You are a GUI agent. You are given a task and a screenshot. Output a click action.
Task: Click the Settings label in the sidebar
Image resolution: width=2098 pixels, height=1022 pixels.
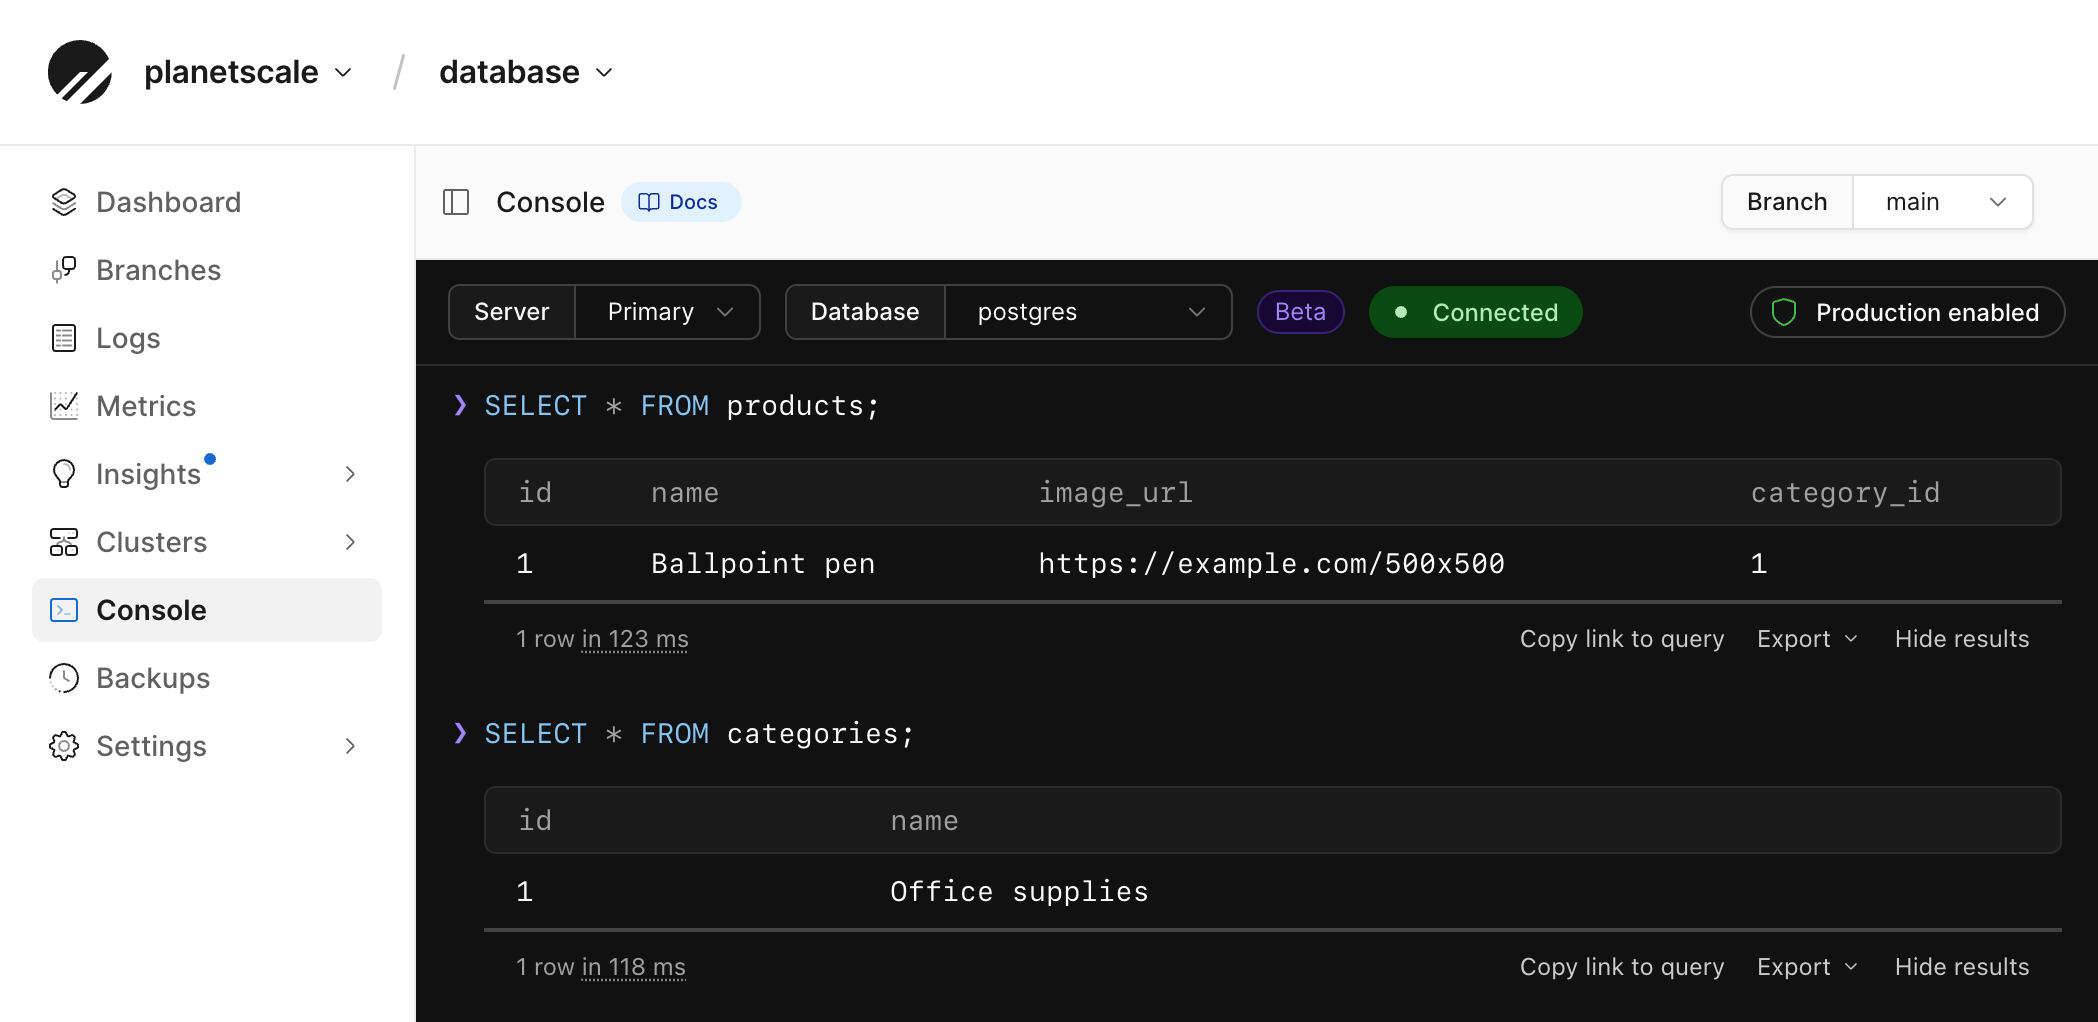pyautogui.click(x=152, y=746)
